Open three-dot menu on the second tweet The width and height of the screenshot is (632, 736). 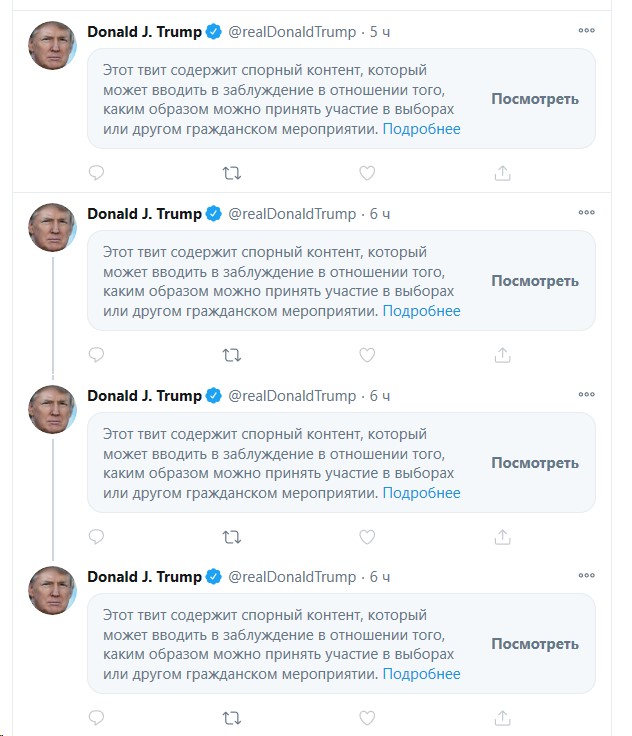point(586,212)
